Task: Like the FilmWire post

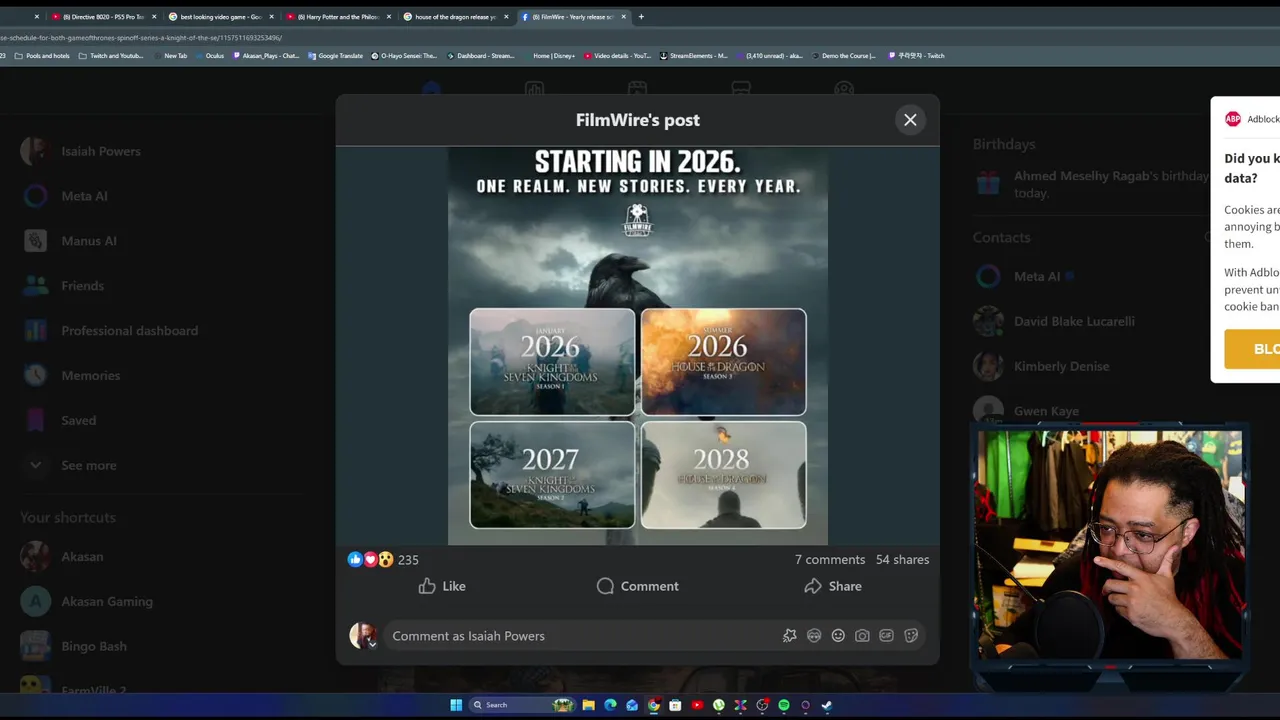Action: pyautogui.click(x=442, y=586)
